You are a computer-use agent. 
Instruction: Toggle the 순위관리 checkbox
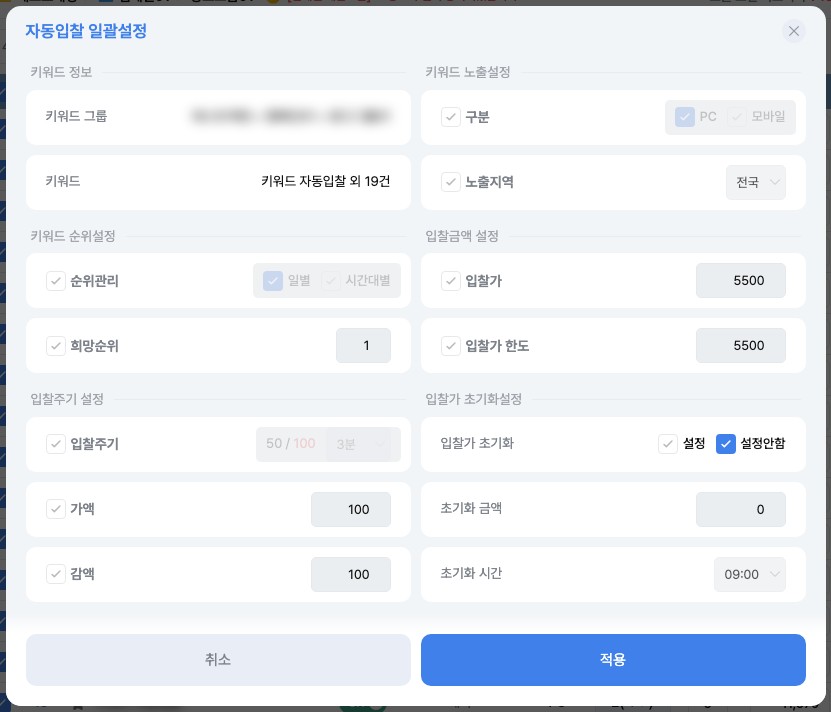pos(56,281)
